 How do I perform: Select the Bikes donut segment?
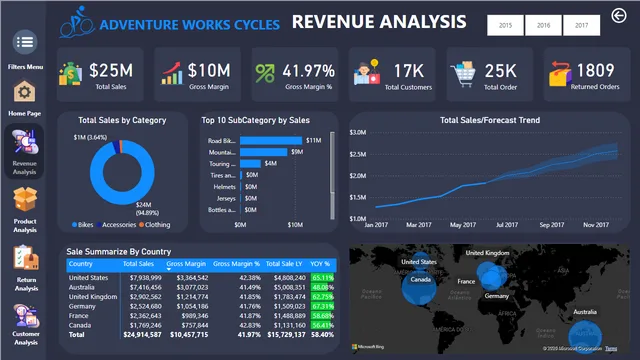(x=122, y=198)
